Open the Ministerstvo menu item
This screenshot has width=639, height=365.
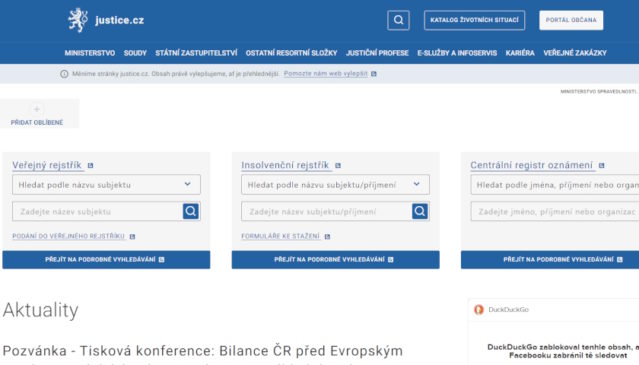(x=90, y=53)
